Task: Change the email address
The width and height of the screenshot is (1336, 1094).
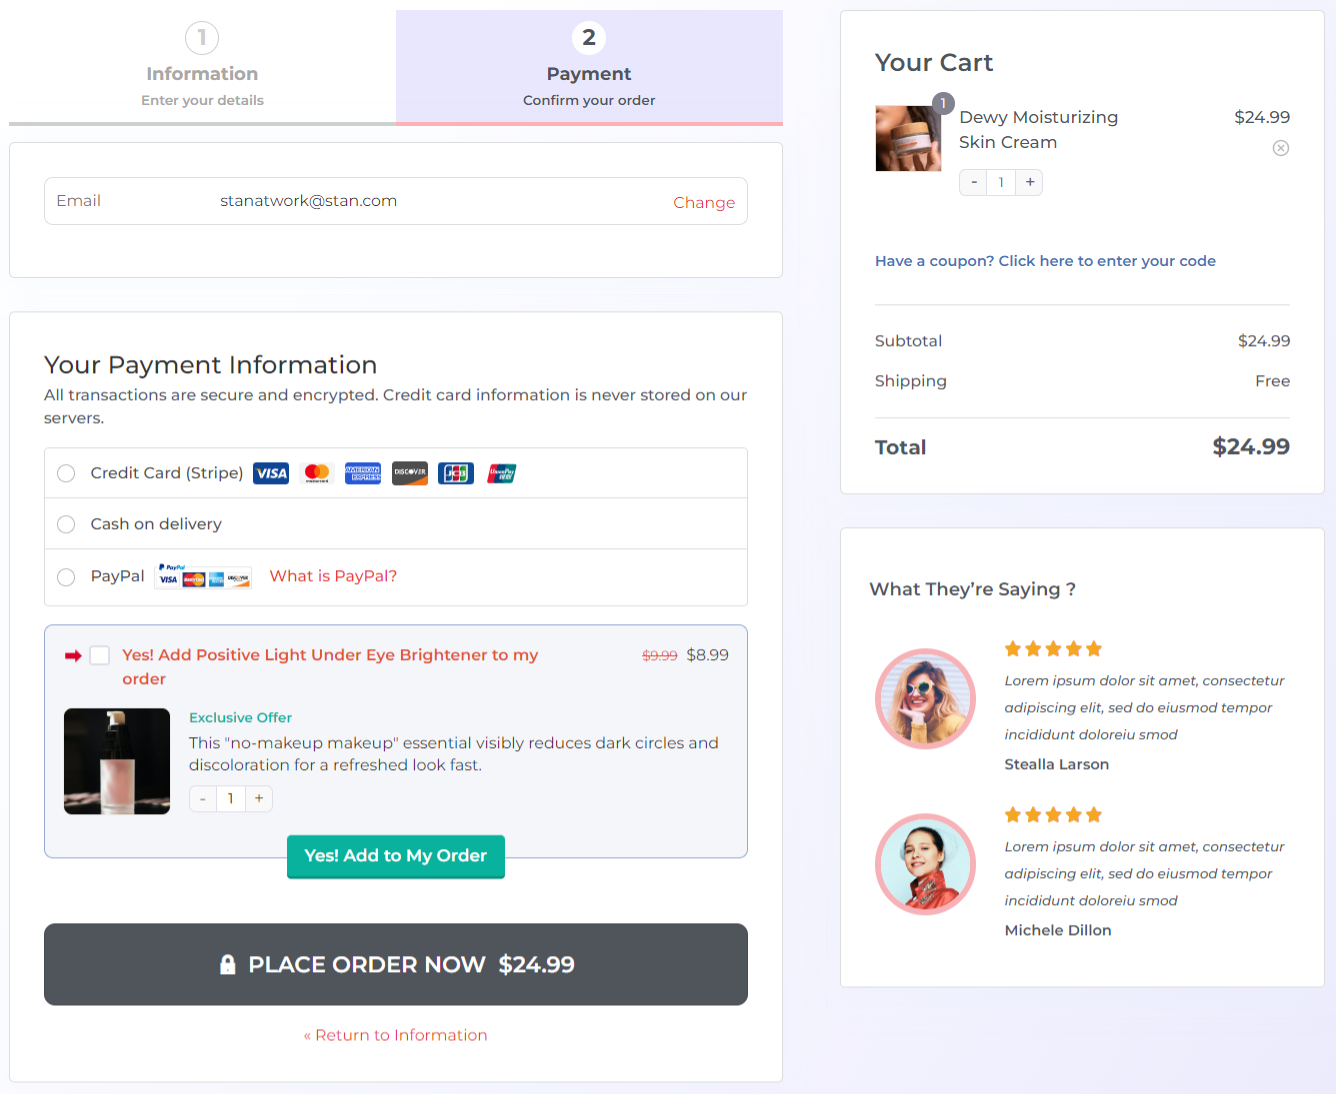Action: 703,202
